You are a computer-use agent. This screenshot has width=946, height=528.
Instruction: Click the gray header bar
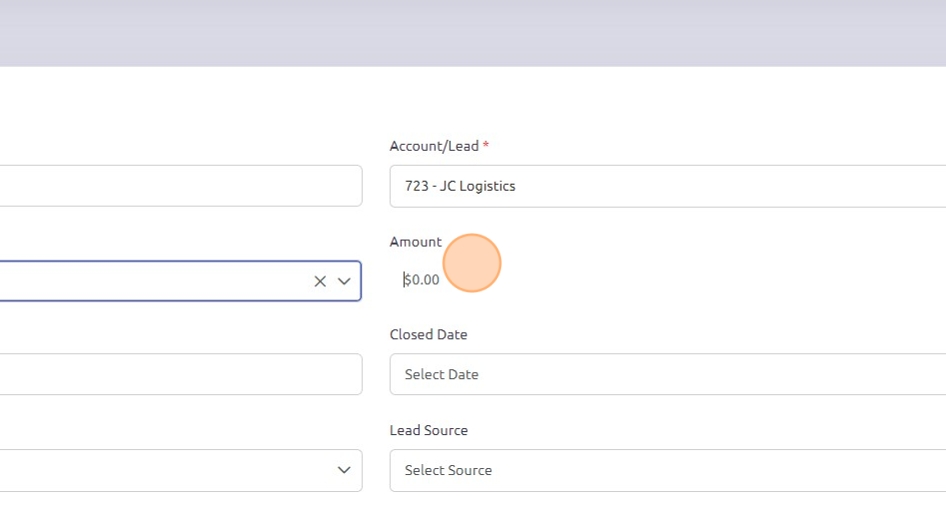[x=473, y=33]
